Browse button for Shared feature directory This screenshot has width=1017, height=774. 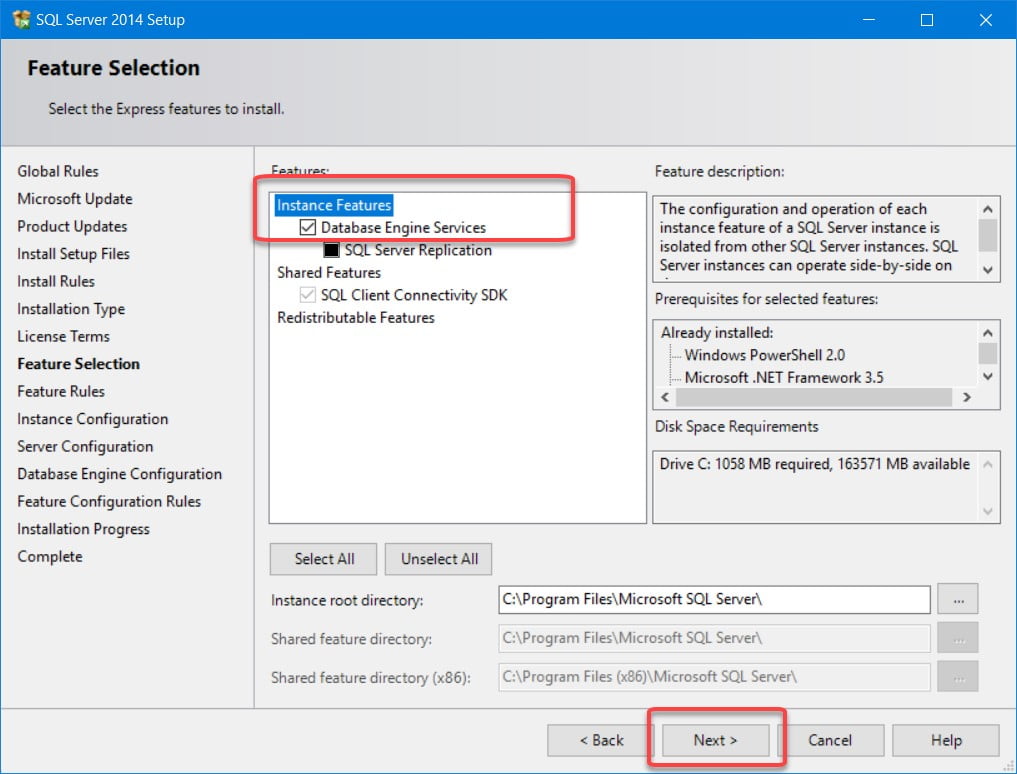click(x=958, y=638)
